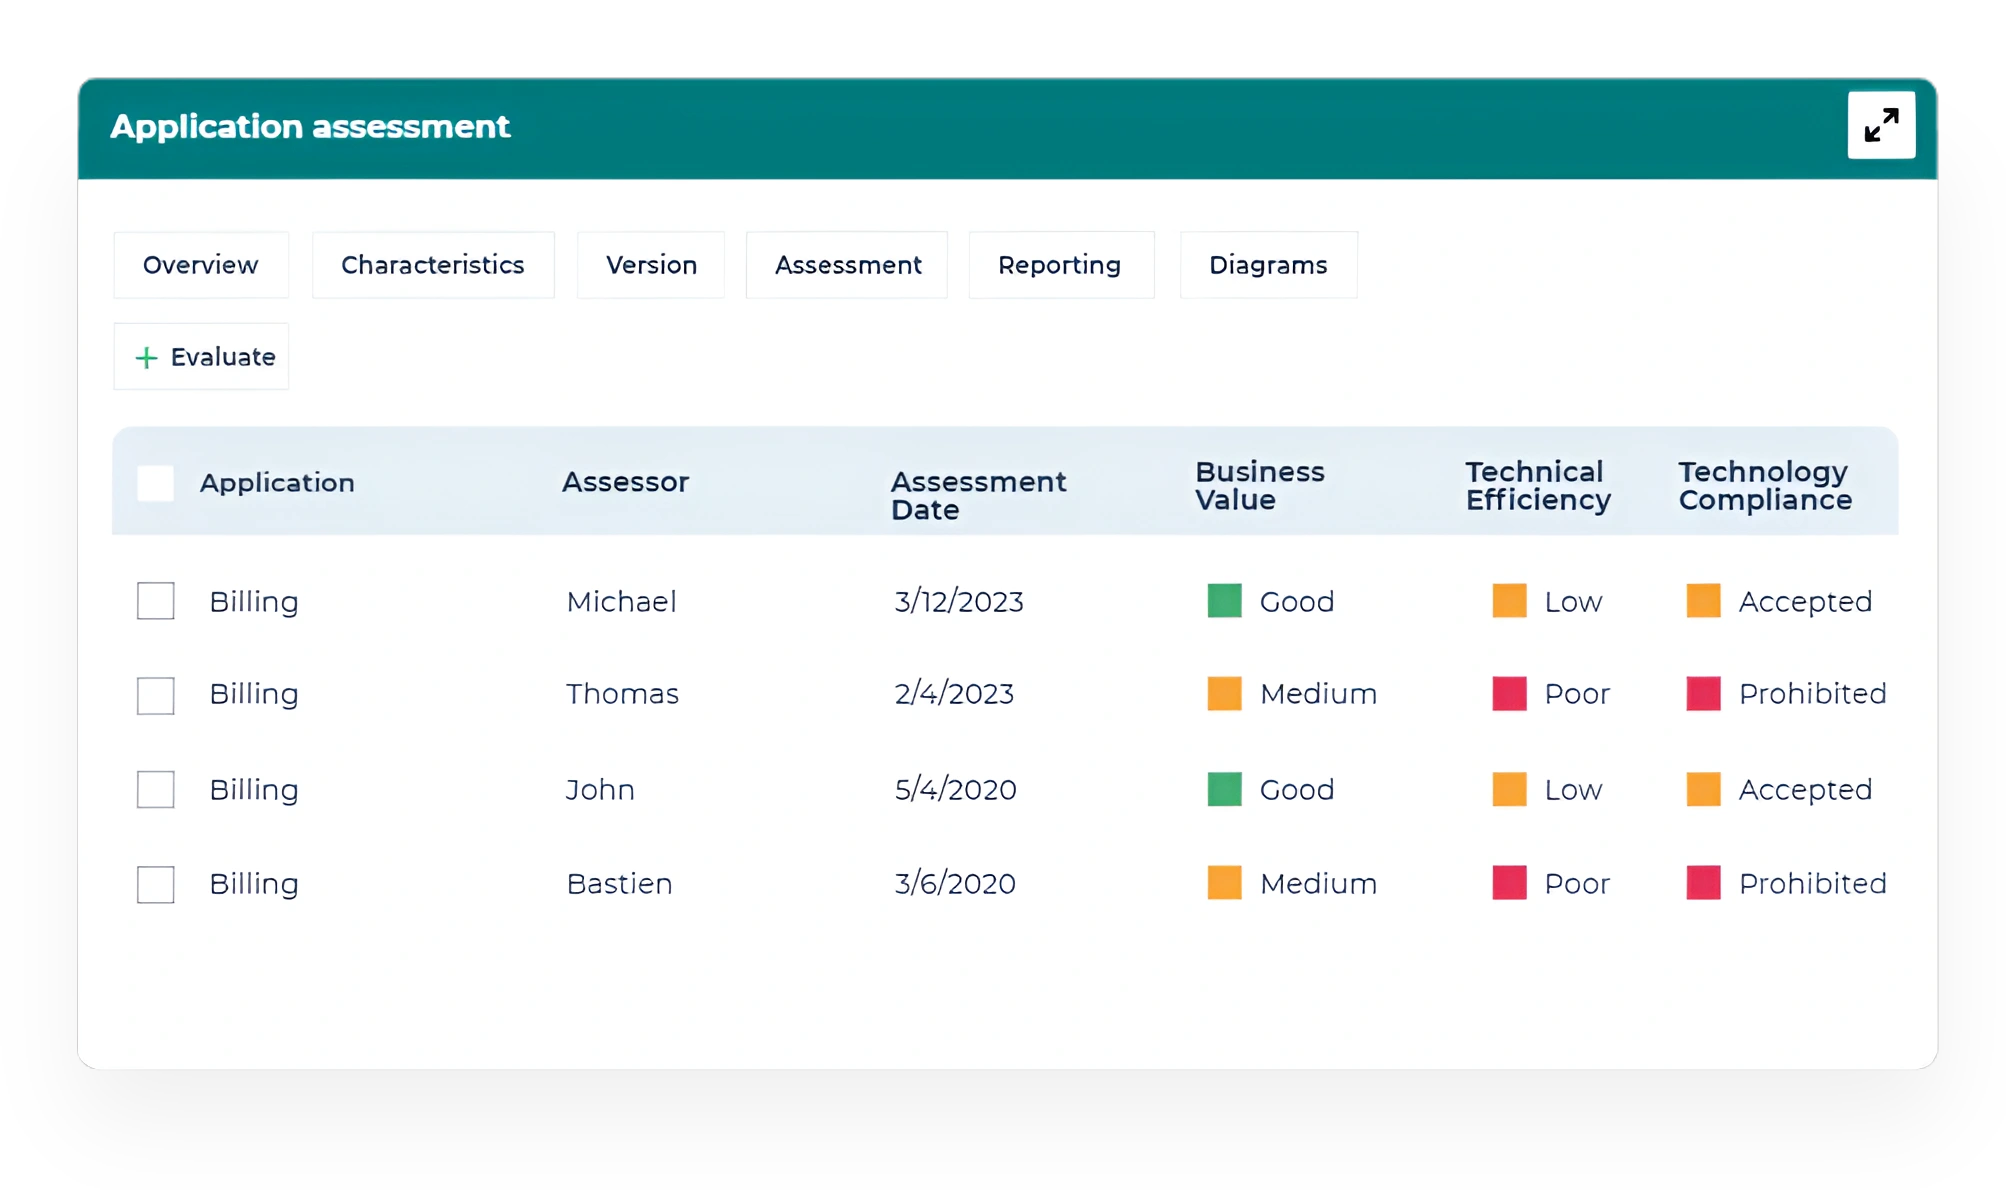Click the Business Value column header

point(1259,486)
